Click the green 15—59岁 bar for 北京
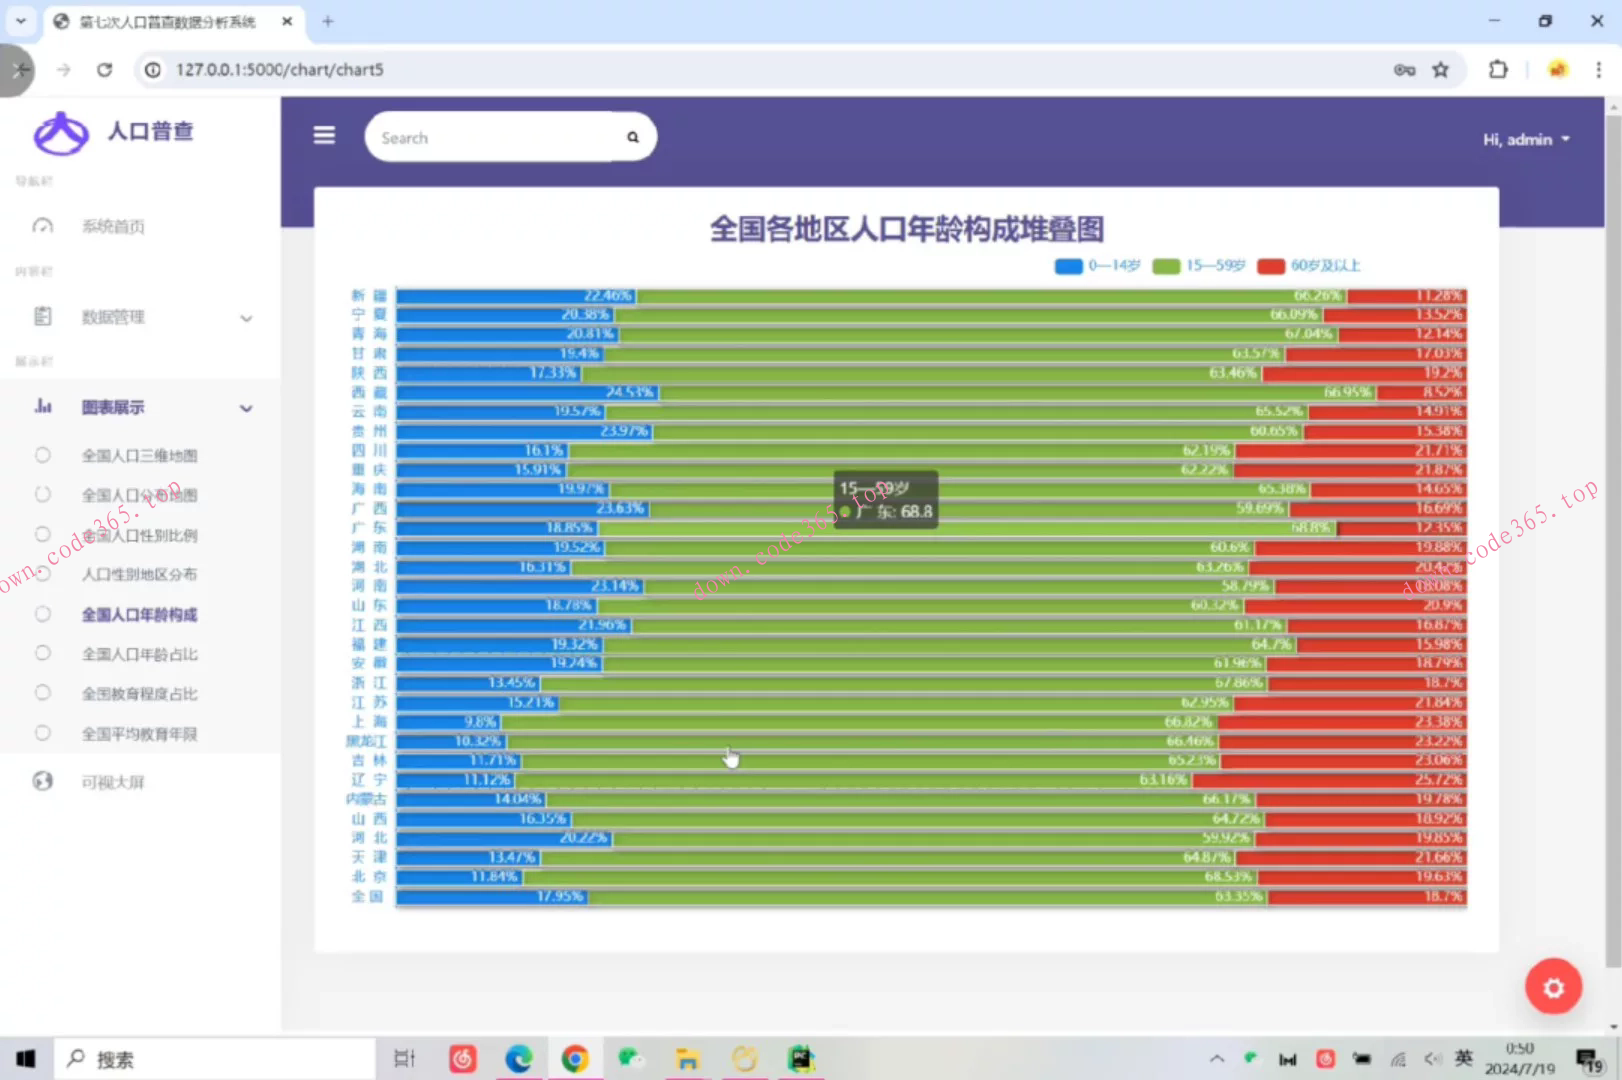 888,877
